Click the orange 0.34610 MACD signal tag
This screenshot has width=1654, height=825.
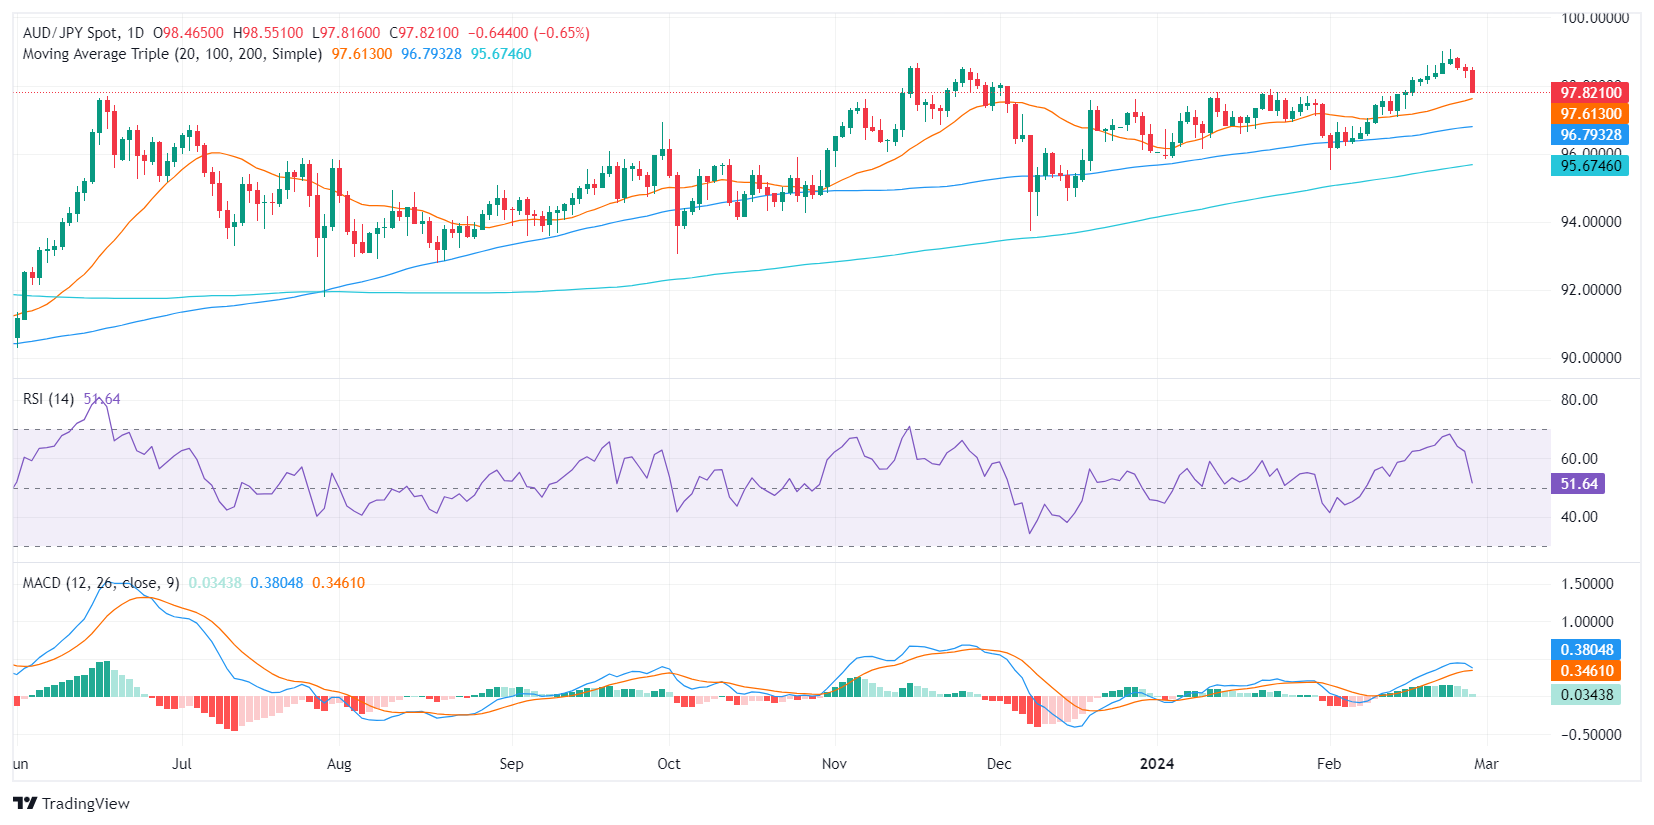coord(1586,671)
